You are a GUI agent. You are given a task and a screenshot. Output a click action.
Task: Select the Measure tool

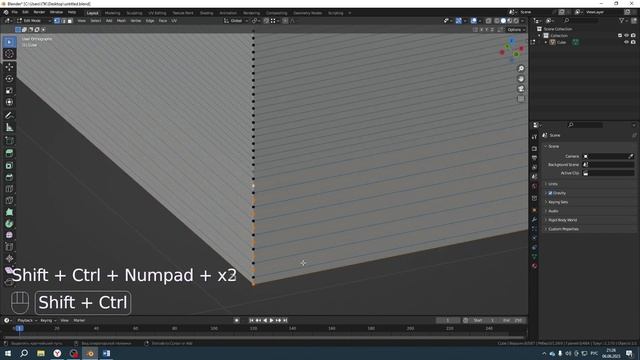point(9,128)
